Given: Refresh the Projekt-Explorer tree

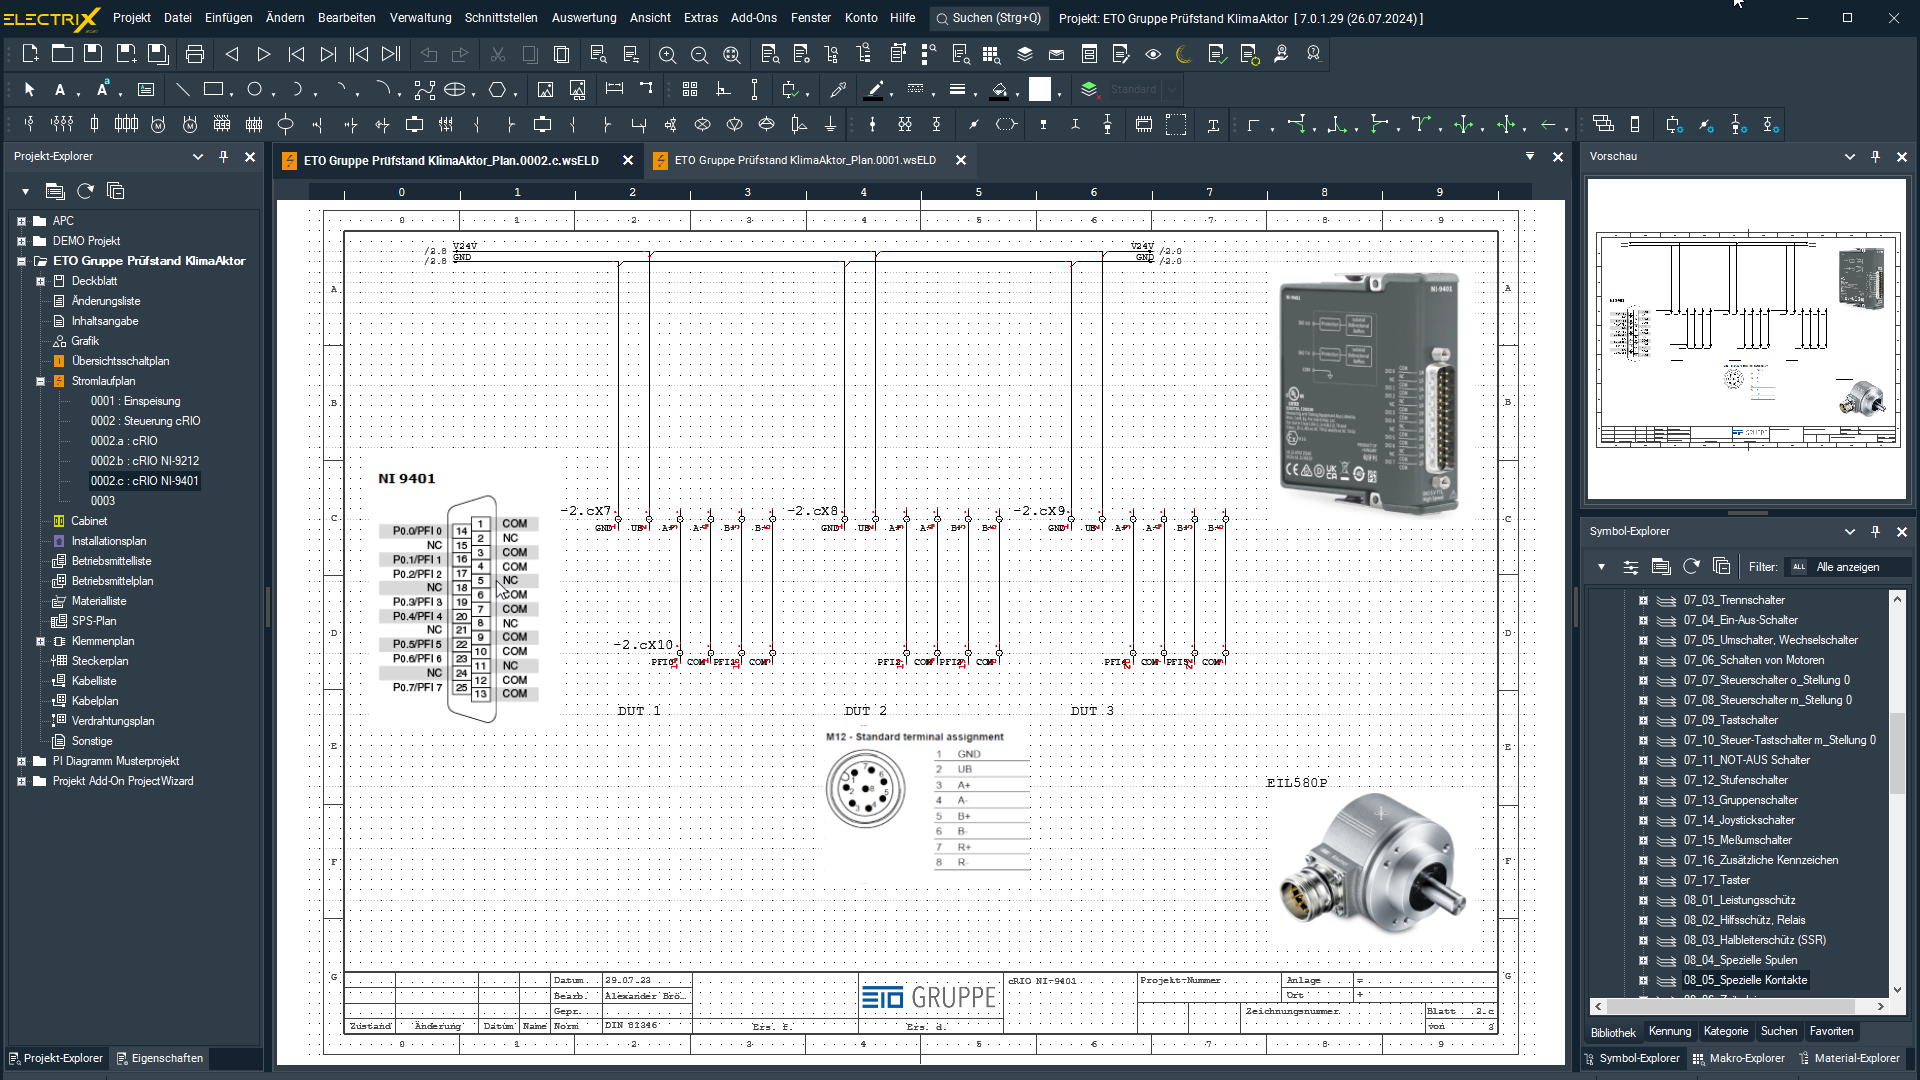Looking at the screenshot, I should pyautogui.click(x=86, y=190).
